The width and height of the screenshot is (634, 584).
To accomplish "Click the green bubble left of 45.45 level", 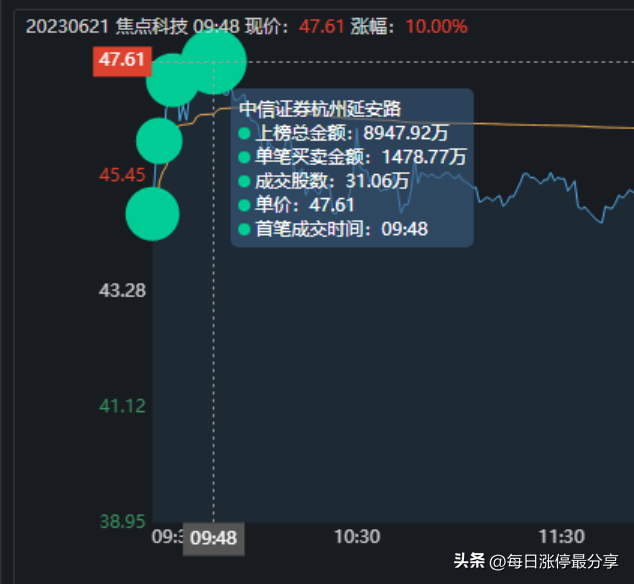I will coord(159,141).
